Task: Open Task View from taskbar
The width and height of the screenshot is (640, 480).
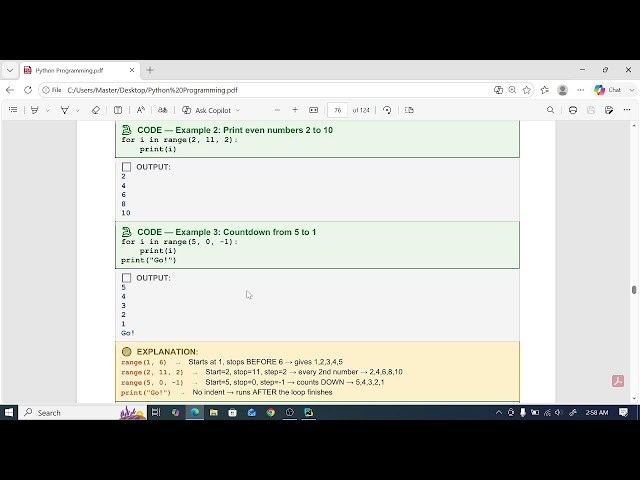Action: click(x=156, y=413)
